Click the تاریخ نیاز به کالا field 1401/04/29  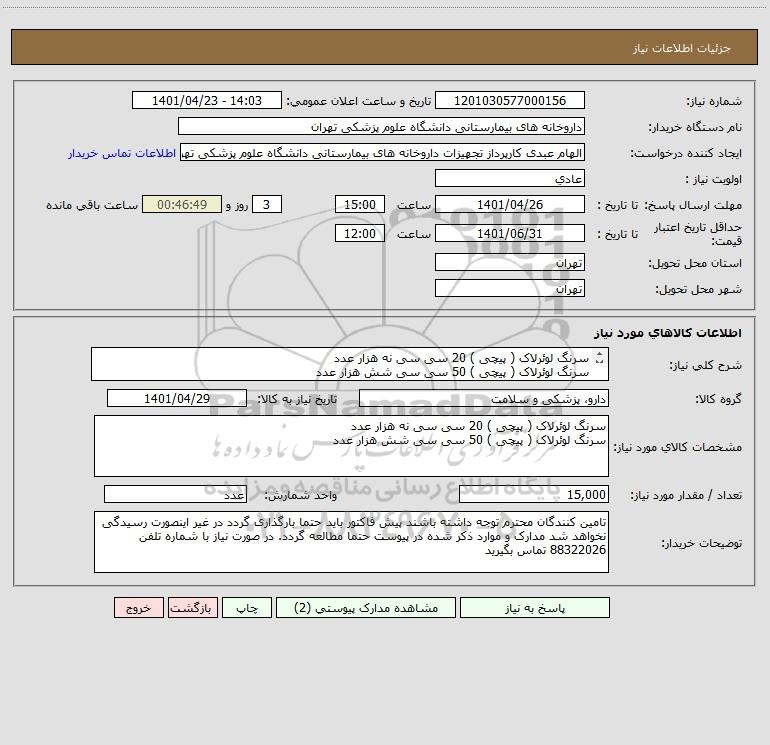point(177,398)
